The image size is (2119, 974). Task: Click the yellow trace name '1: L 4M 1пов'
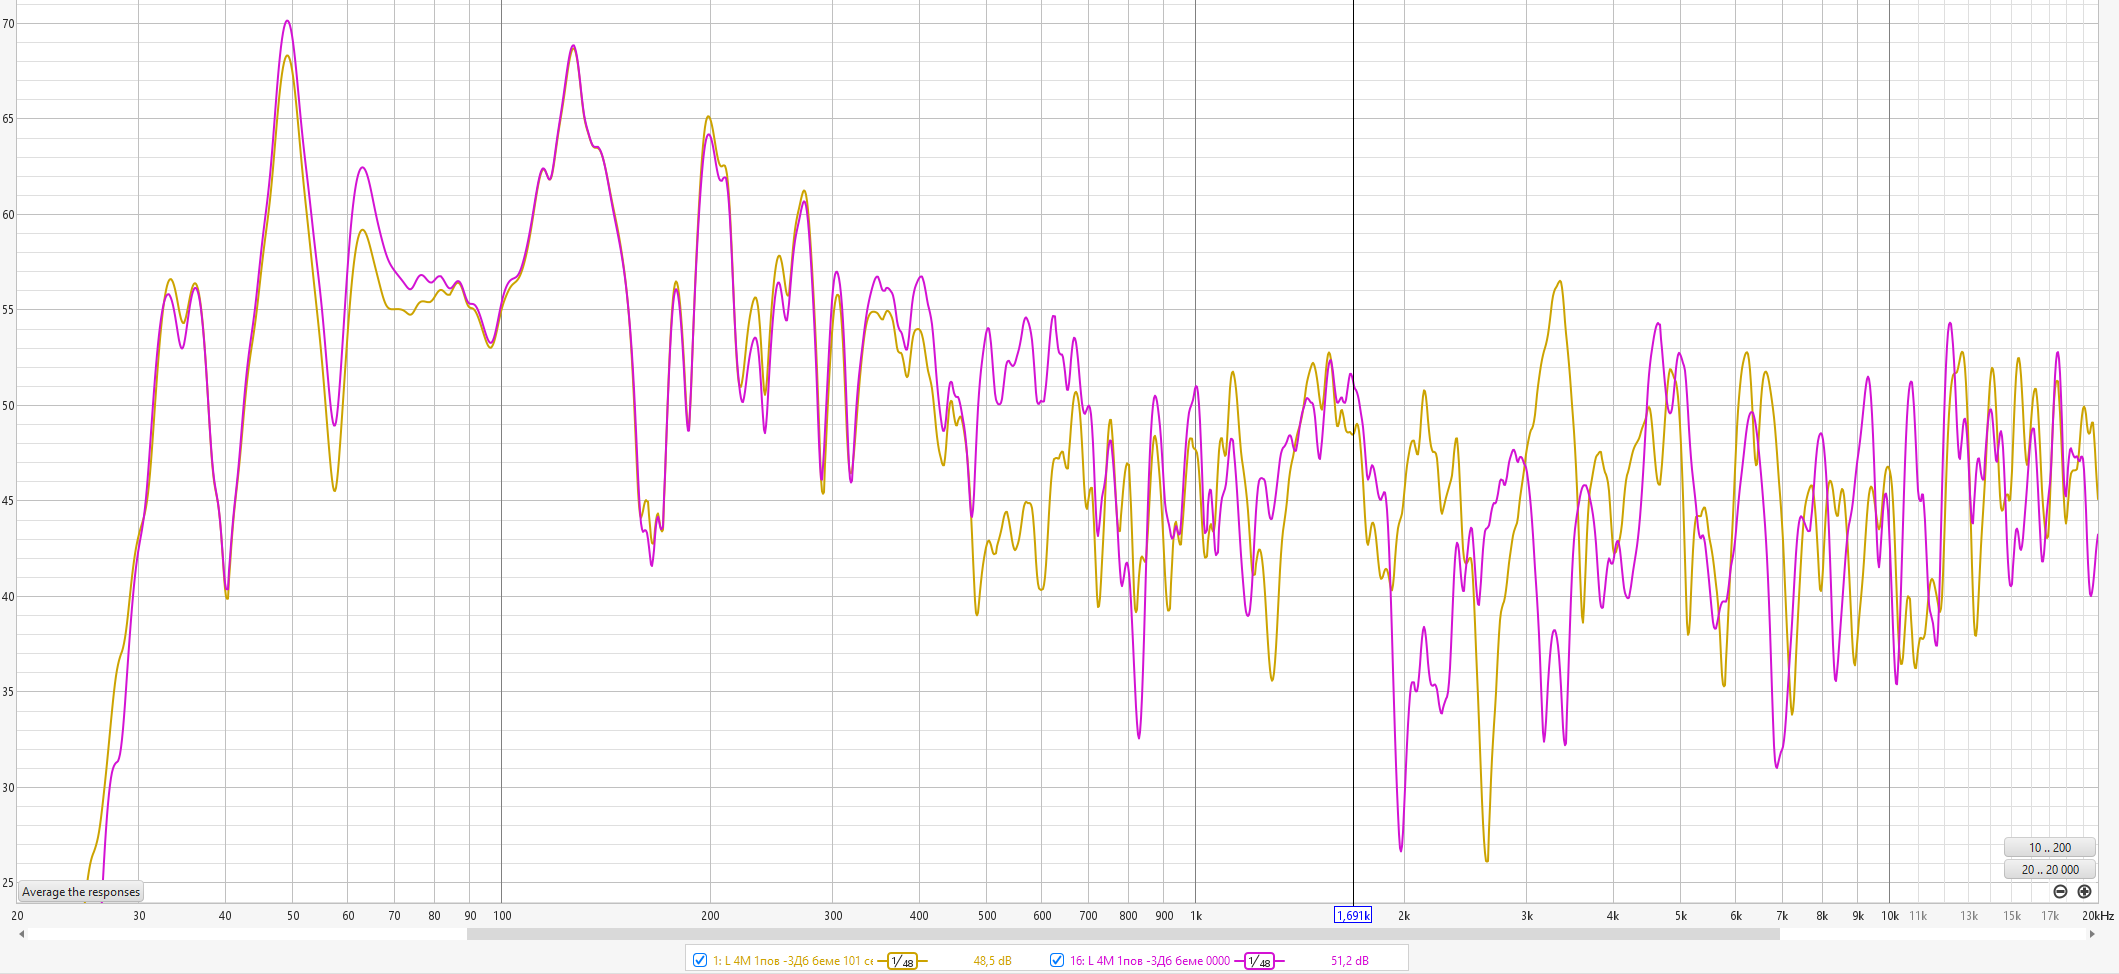pos(746,961)
